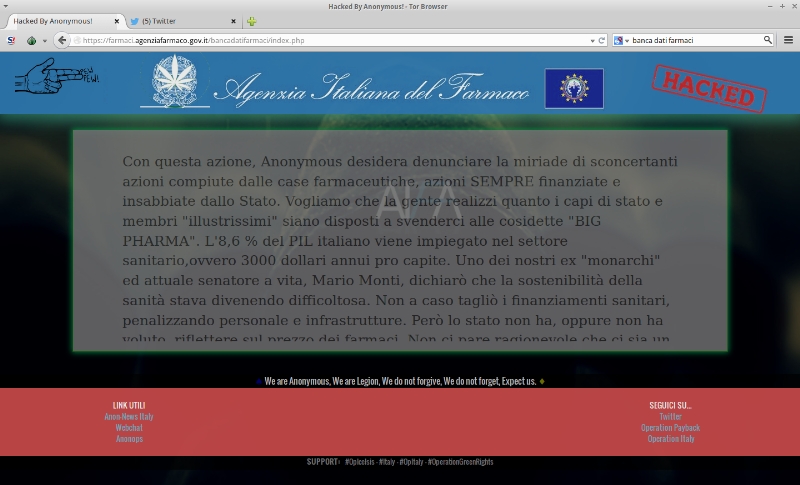Click the 'SUPPORT:' label
This screenshot has height=485, width=800.
(x=323, y=462)
